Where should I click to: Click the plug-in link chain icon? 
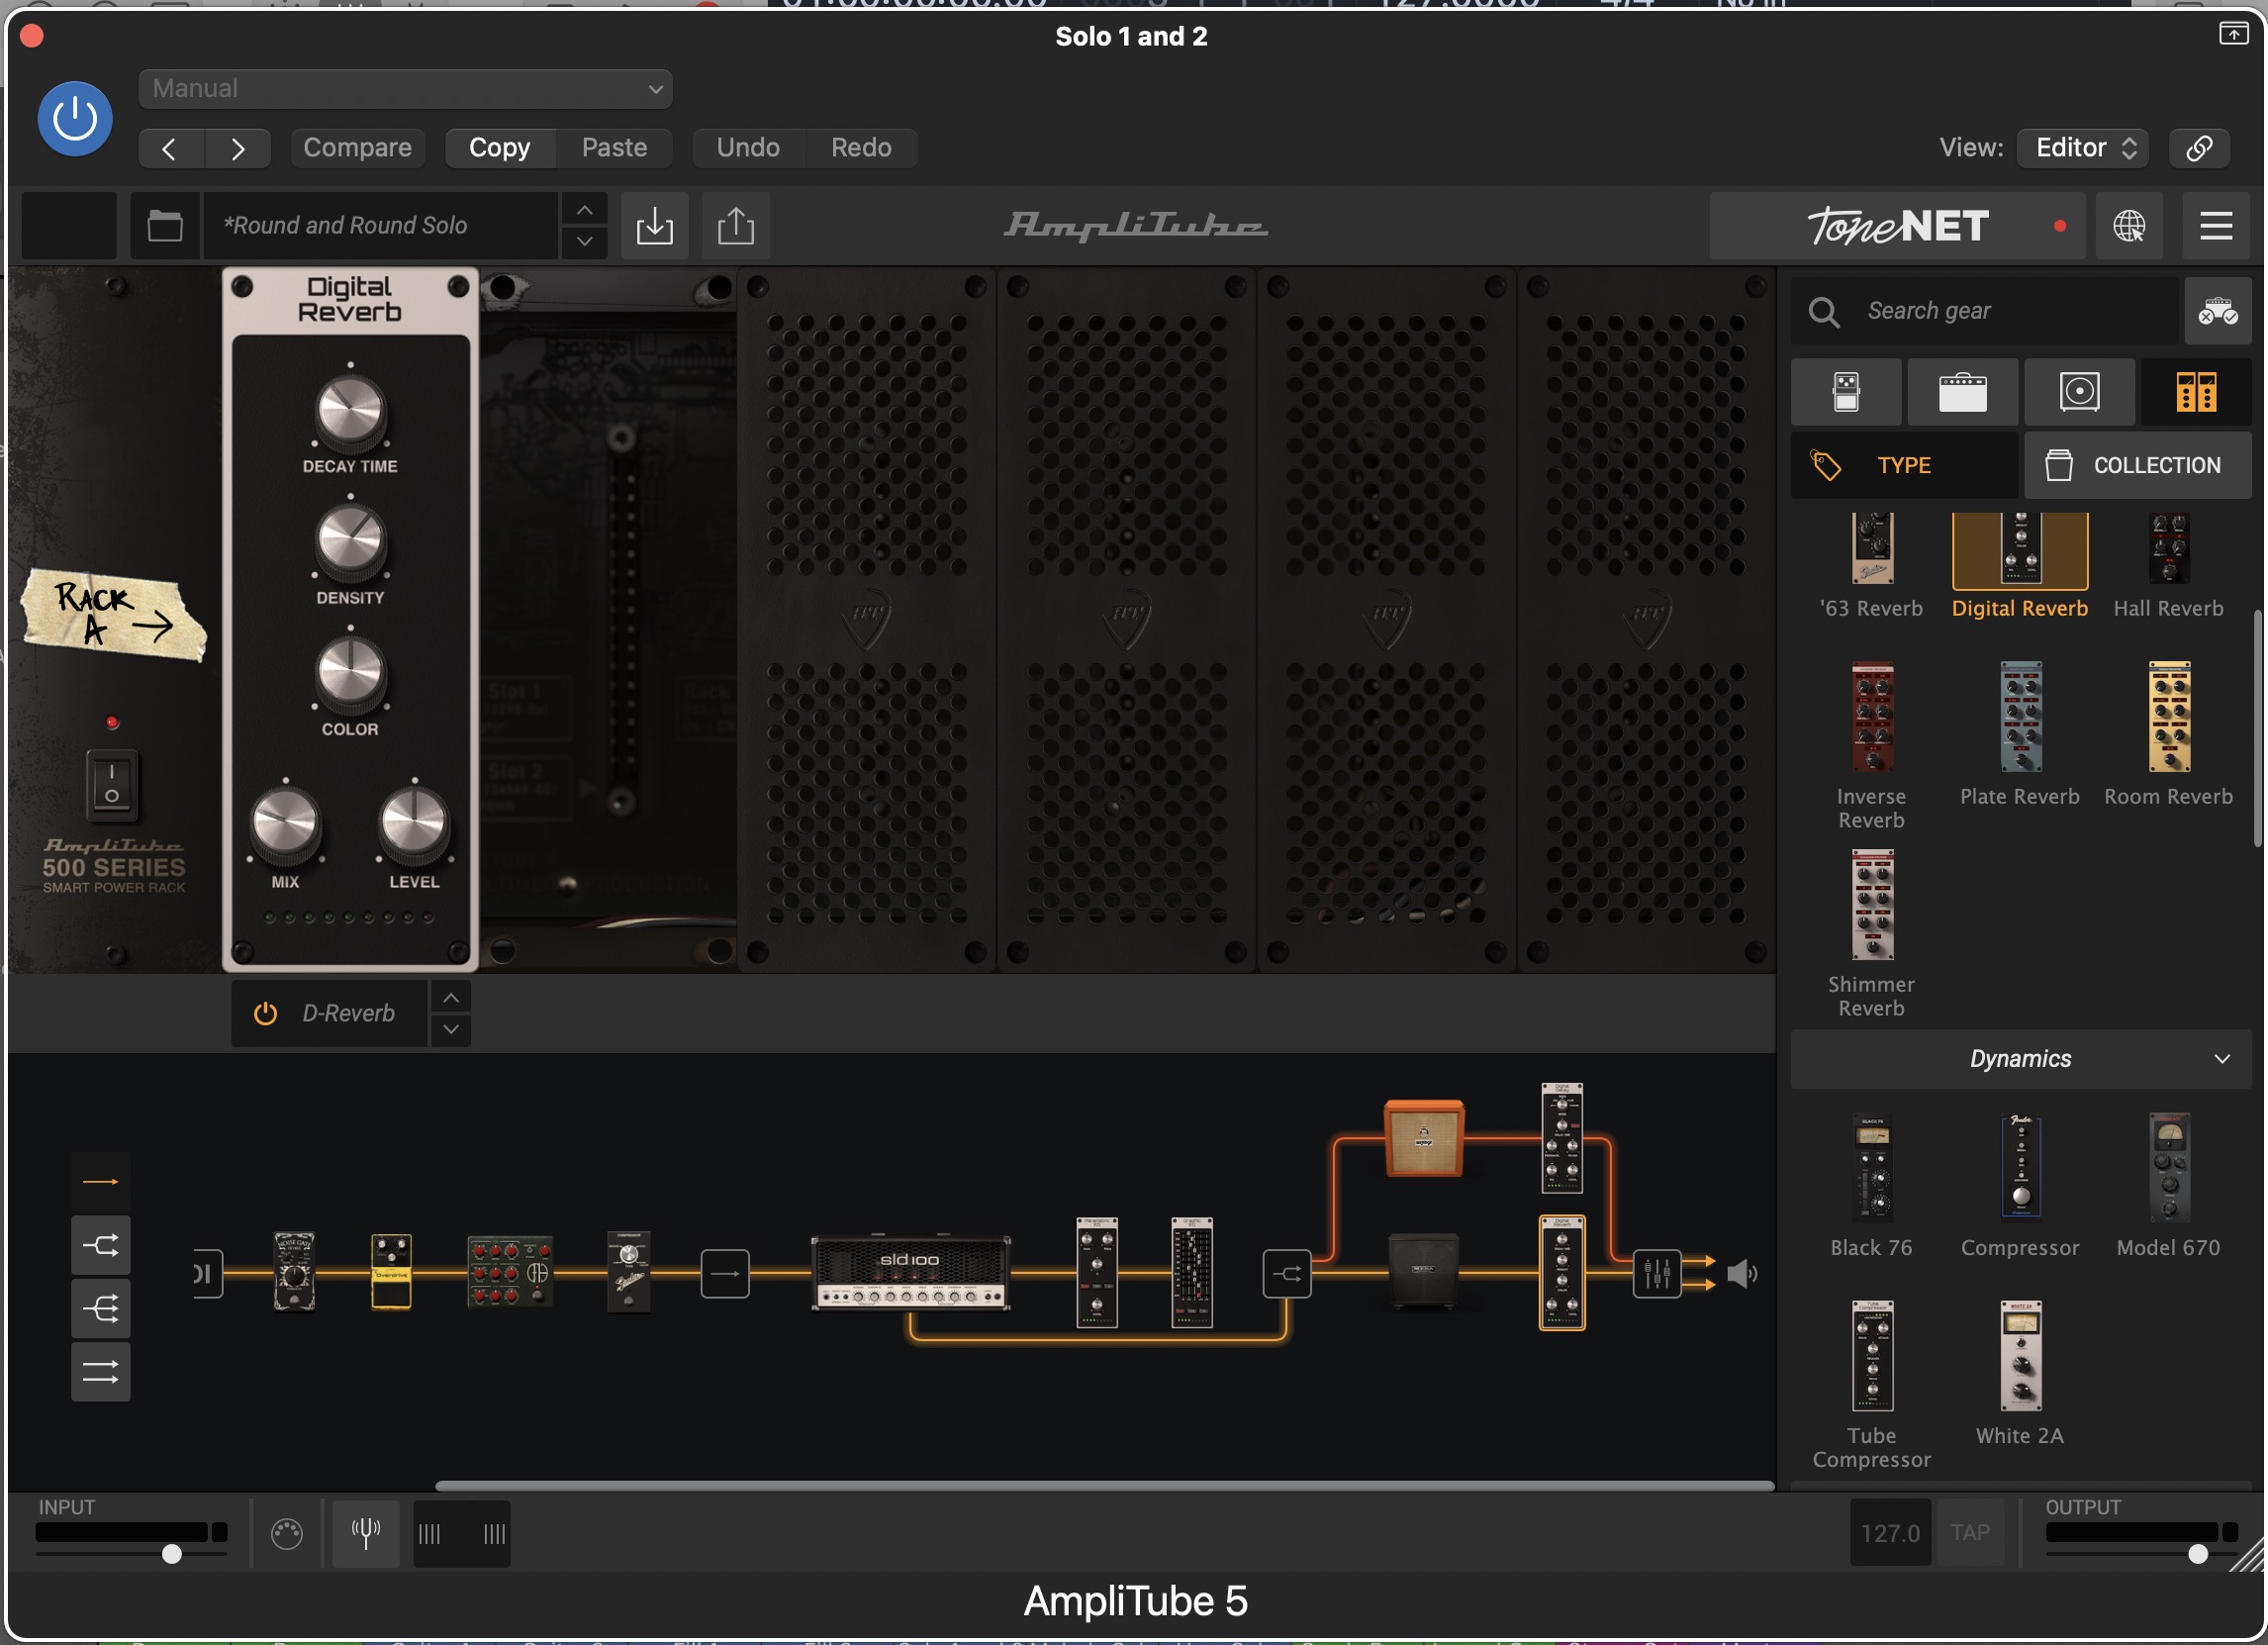pos(2198,148)
